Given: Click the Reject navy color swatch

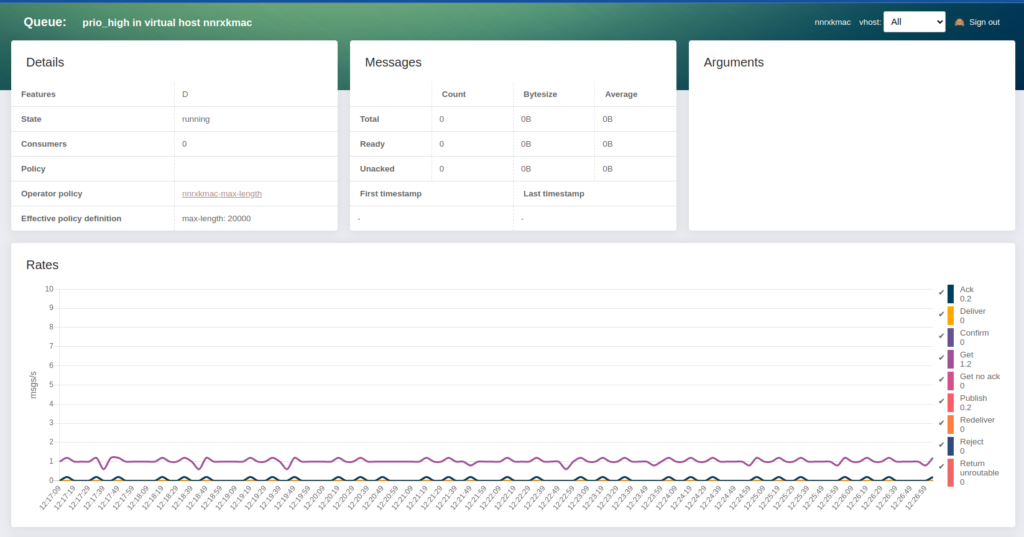Looking at the screenshot, I should 950,446.
